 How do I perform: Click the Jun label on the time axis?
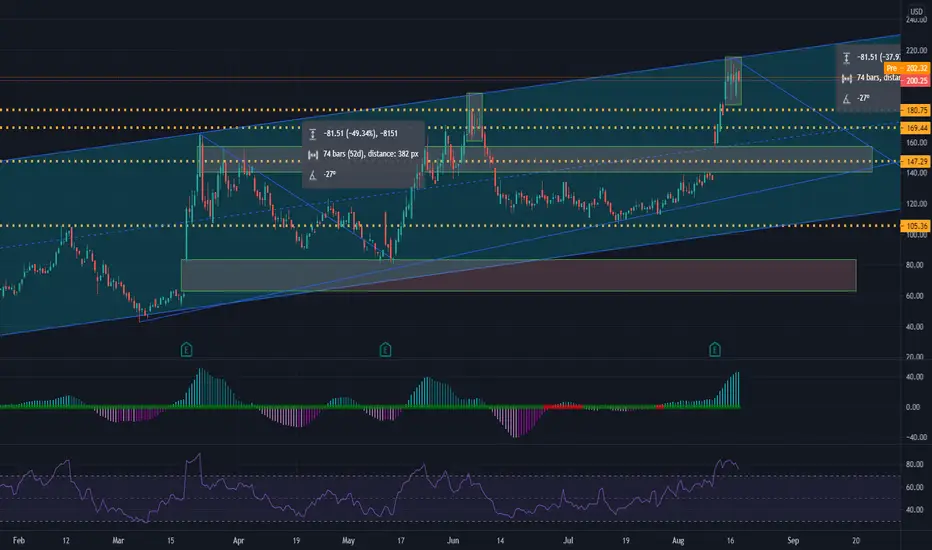[x=453, y=540]
